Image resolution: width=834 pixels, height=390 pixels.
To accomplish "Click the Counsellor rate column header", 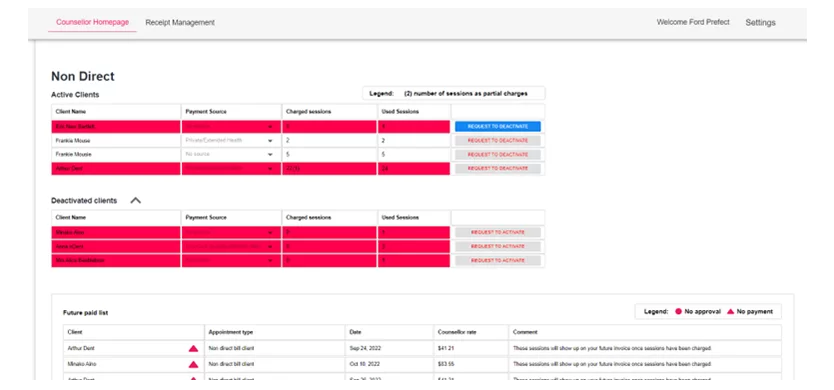I will pos(456,332).
